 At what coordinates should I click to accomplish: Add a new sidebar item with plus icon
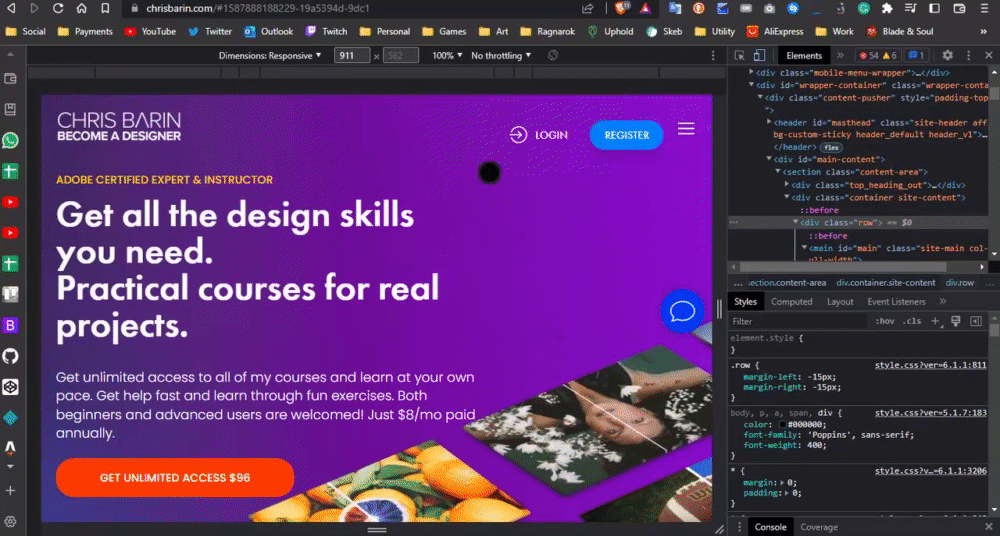coord(10,491)
